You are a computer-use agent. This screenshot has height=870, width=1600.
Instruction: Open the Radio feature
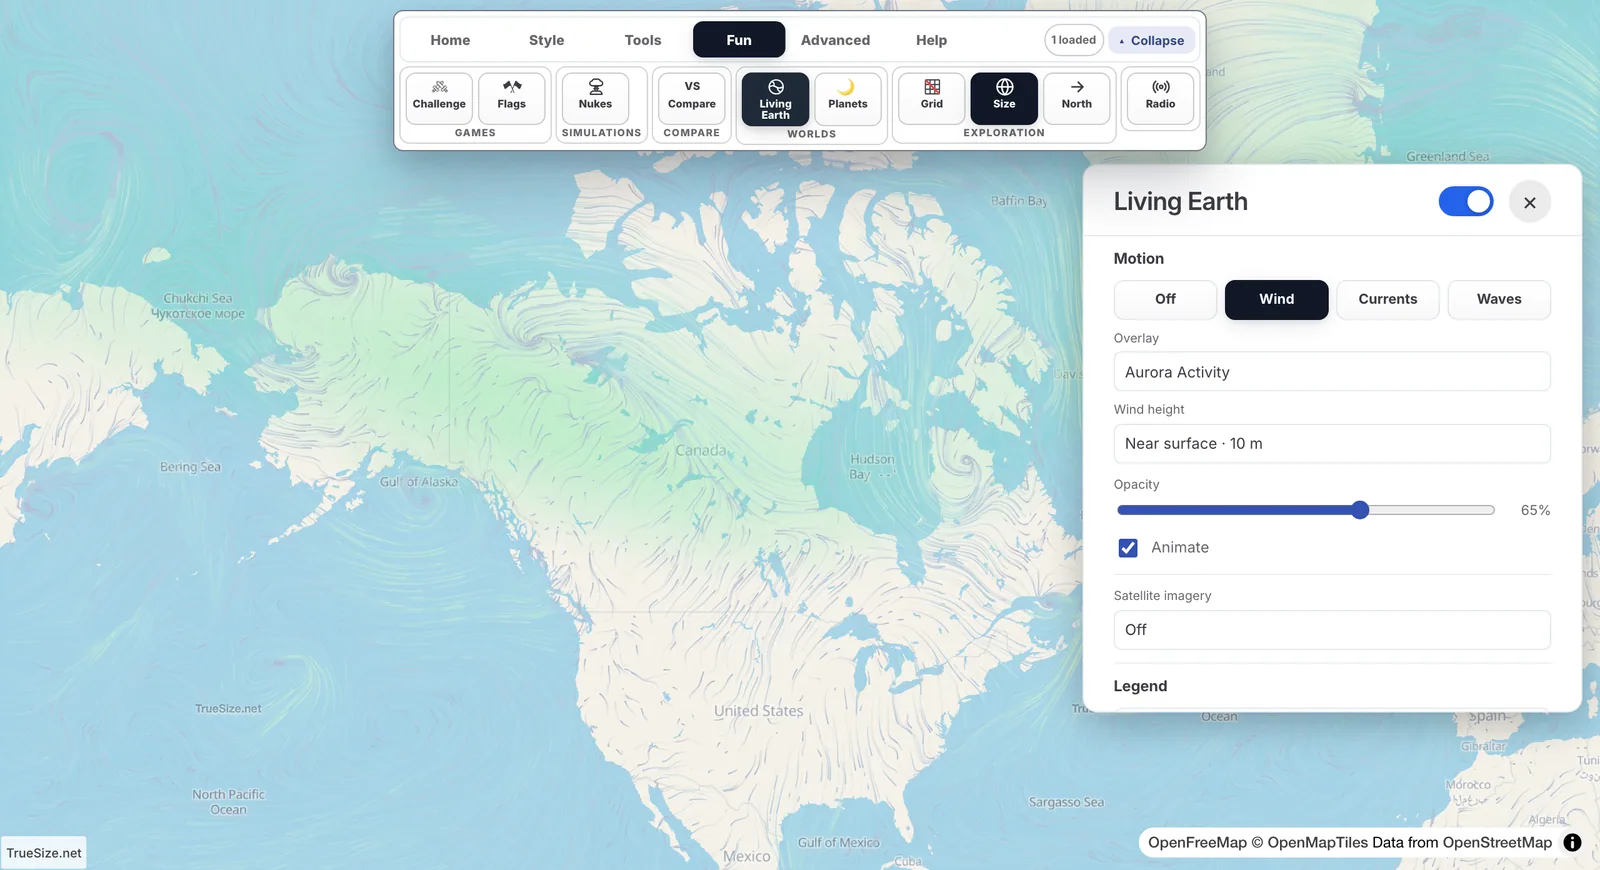coord(1160,97)
